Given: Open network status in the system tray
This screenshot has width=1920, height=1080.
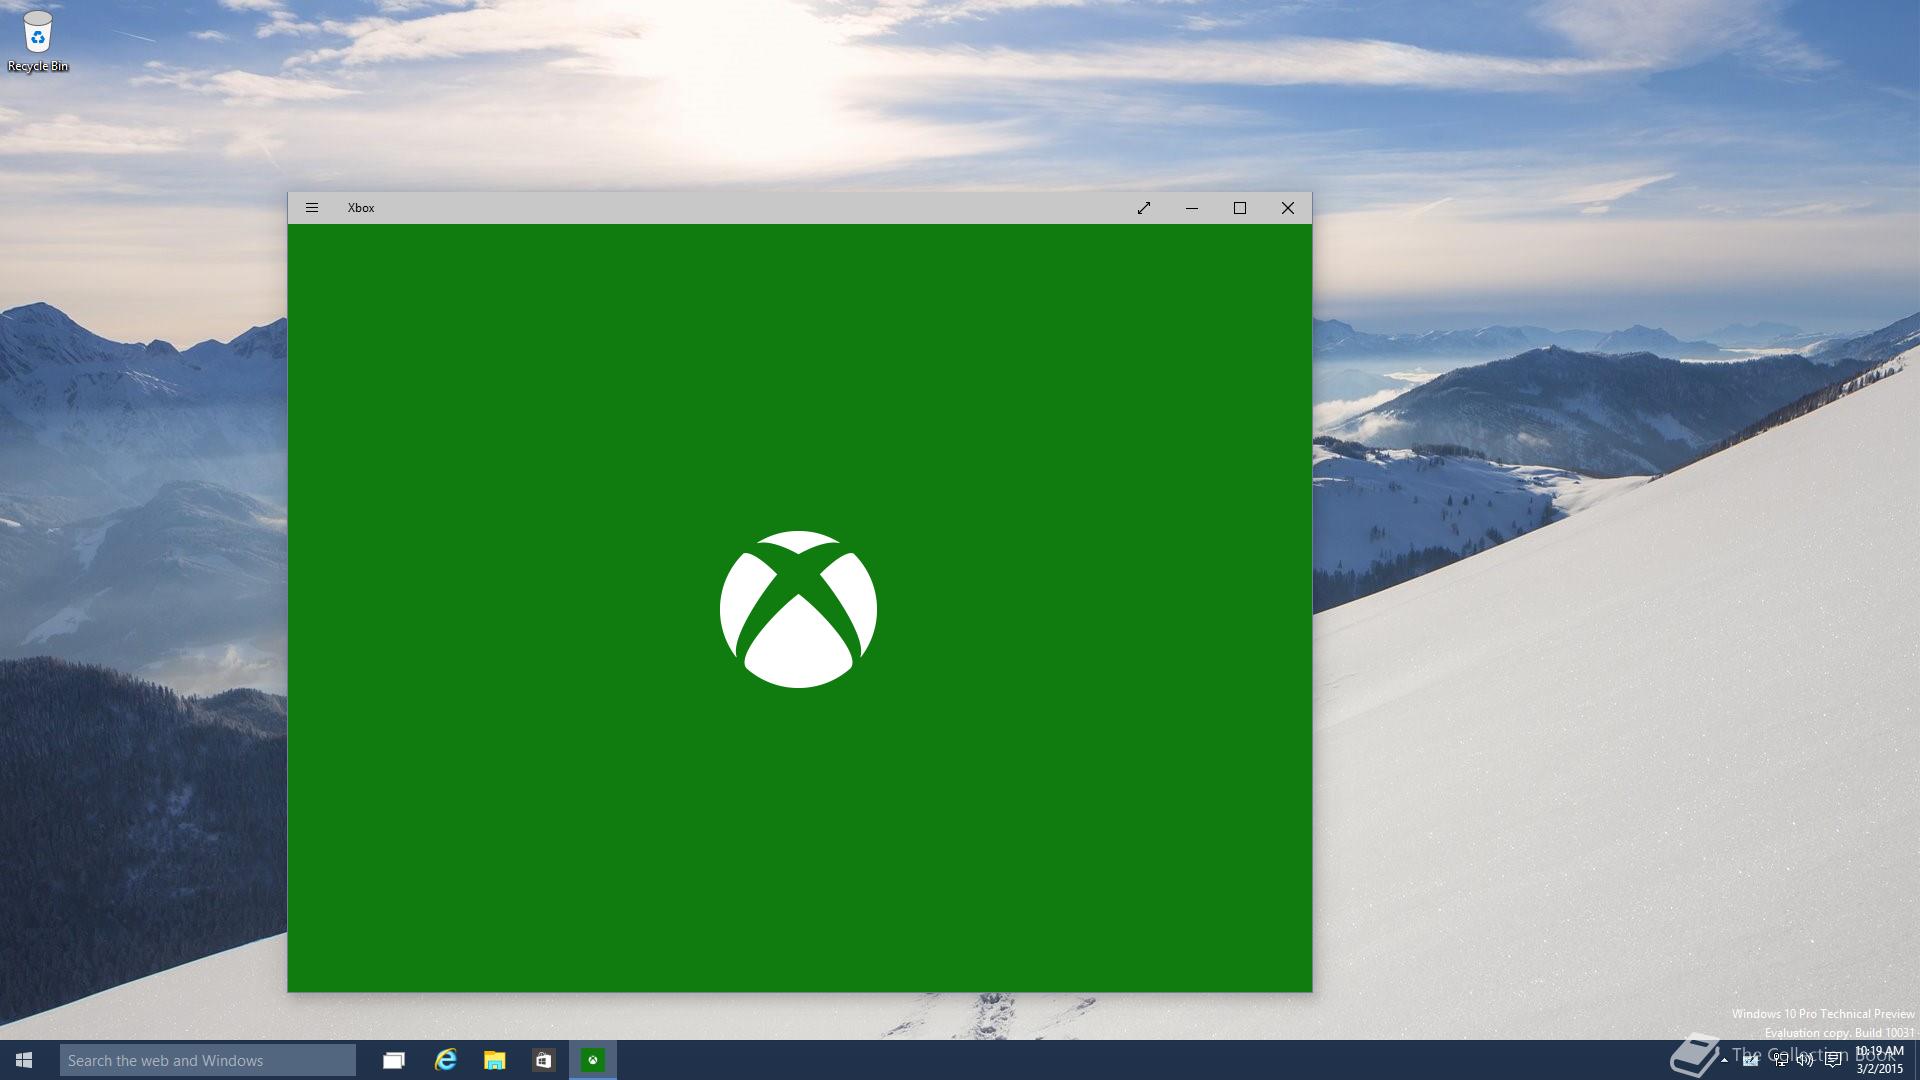Looking at the screenshot, I should point(1781,1061).
